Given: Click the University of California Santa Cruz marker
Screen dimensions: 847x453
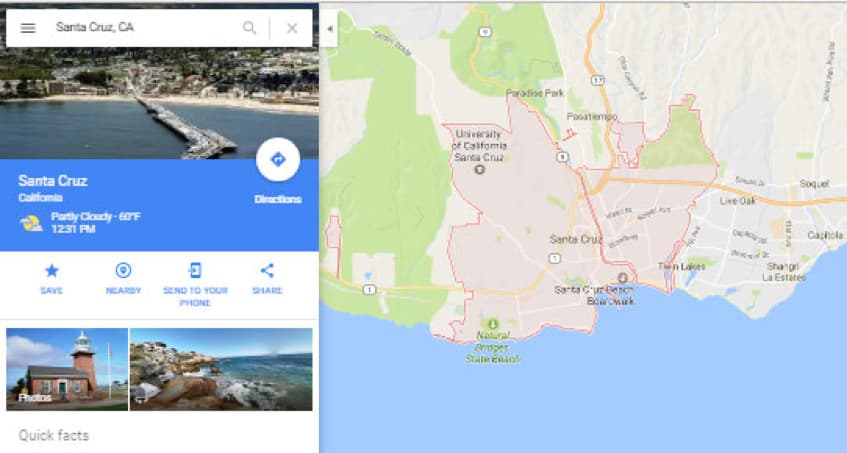Looking at the screenshot, I should [x=479, y=170].
